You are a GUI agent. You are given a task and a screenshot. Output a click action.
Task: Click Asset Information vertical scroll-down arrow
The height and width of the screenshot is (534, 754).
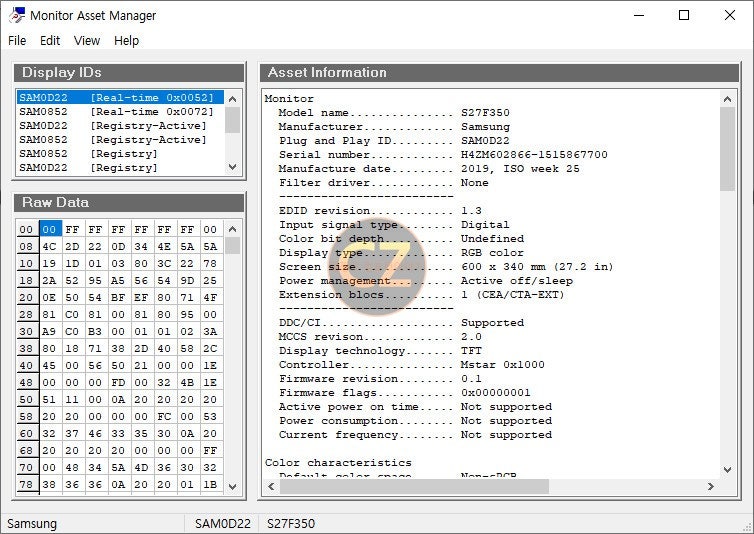pos(728,470)
